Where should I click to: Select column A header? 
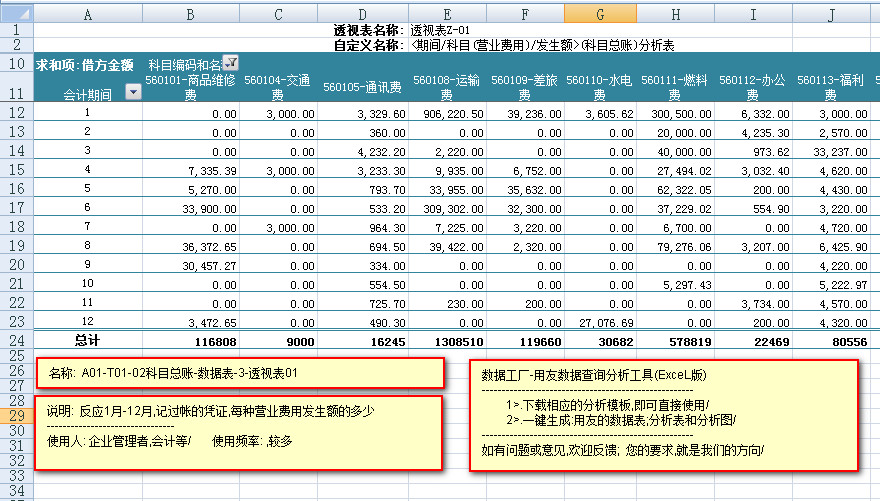88,14
